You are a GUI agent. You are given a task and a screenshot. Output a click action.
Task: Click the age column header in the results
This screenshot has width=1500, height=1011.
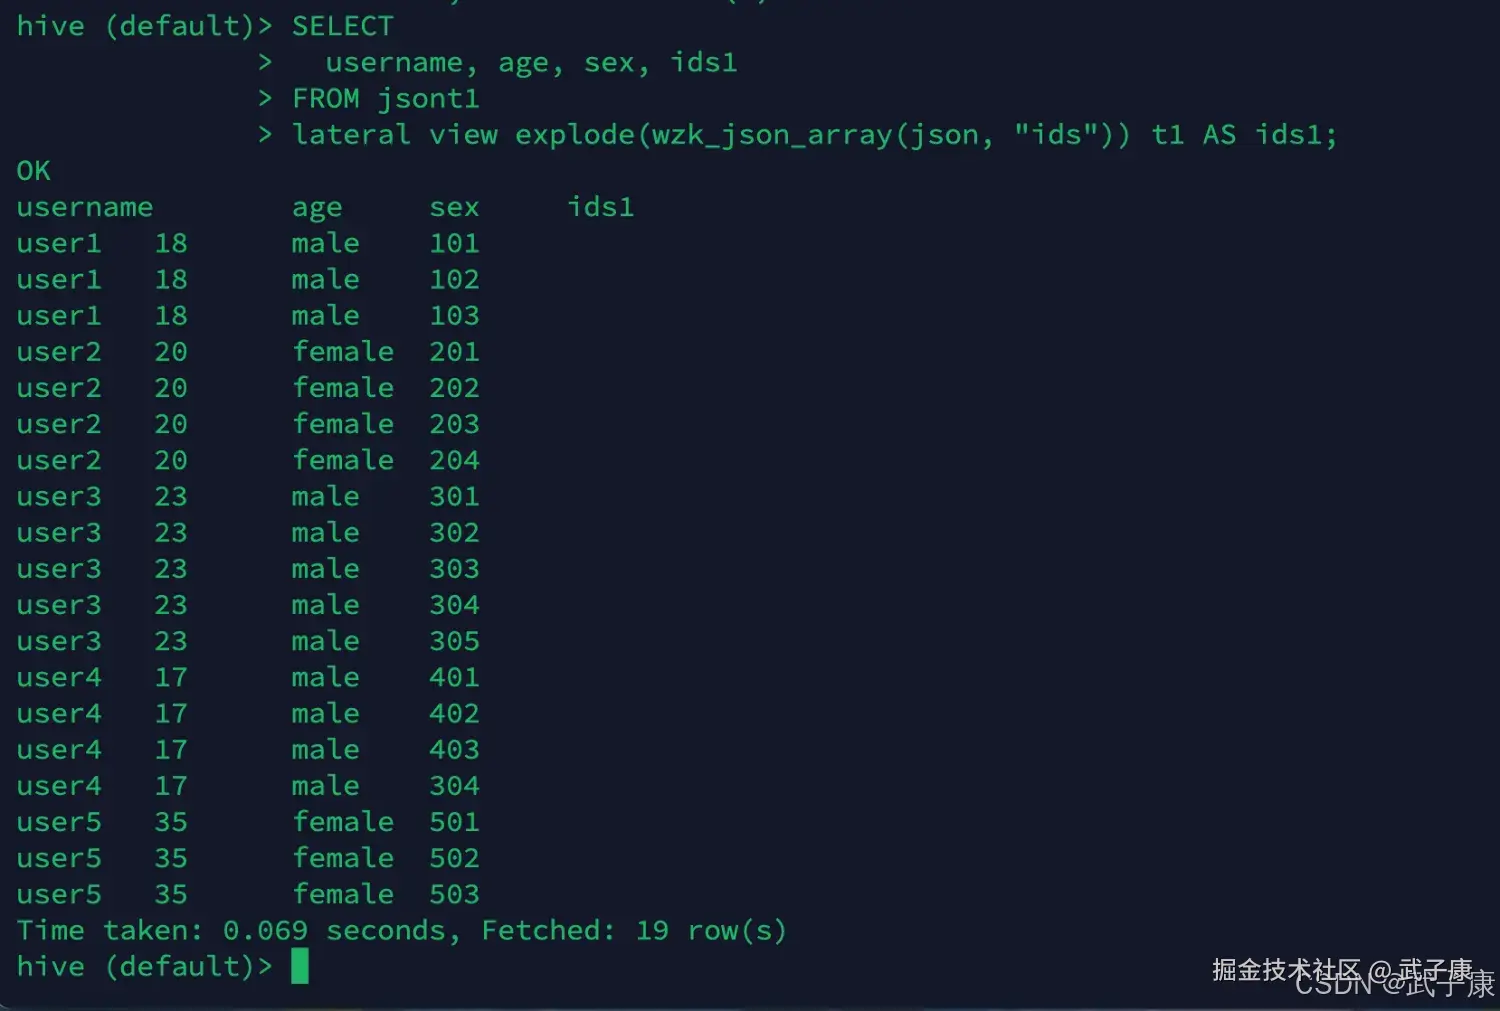click(x=316, y=207)
